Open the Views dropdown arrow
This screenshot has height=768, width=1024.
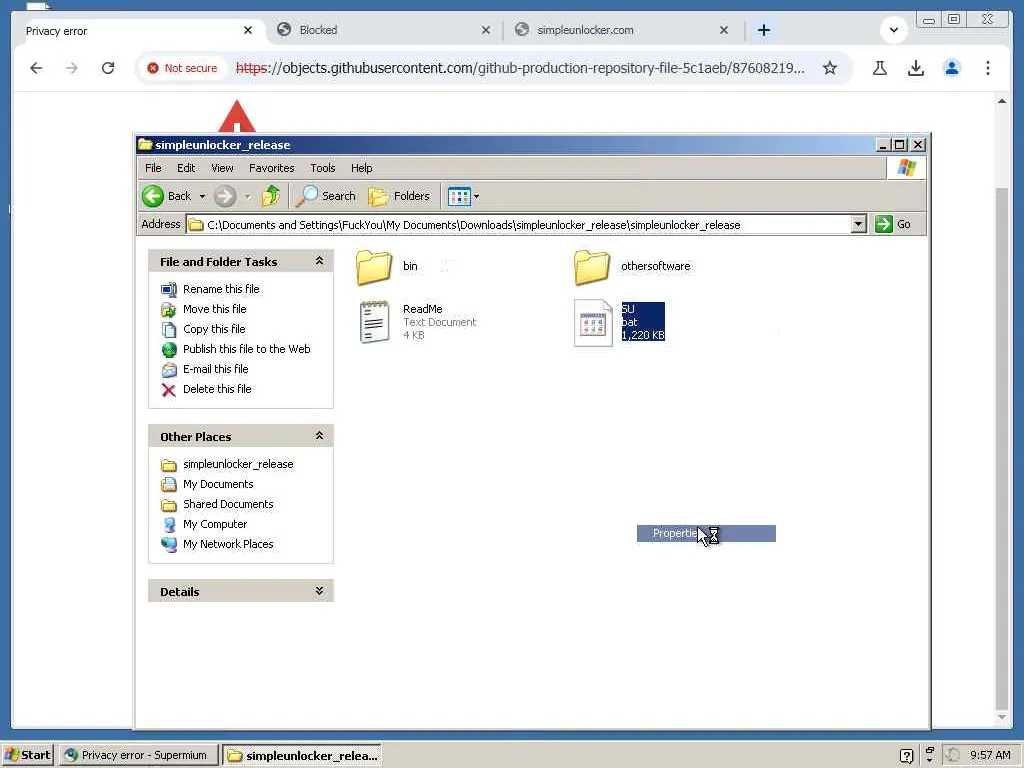(x=476, y=196)
